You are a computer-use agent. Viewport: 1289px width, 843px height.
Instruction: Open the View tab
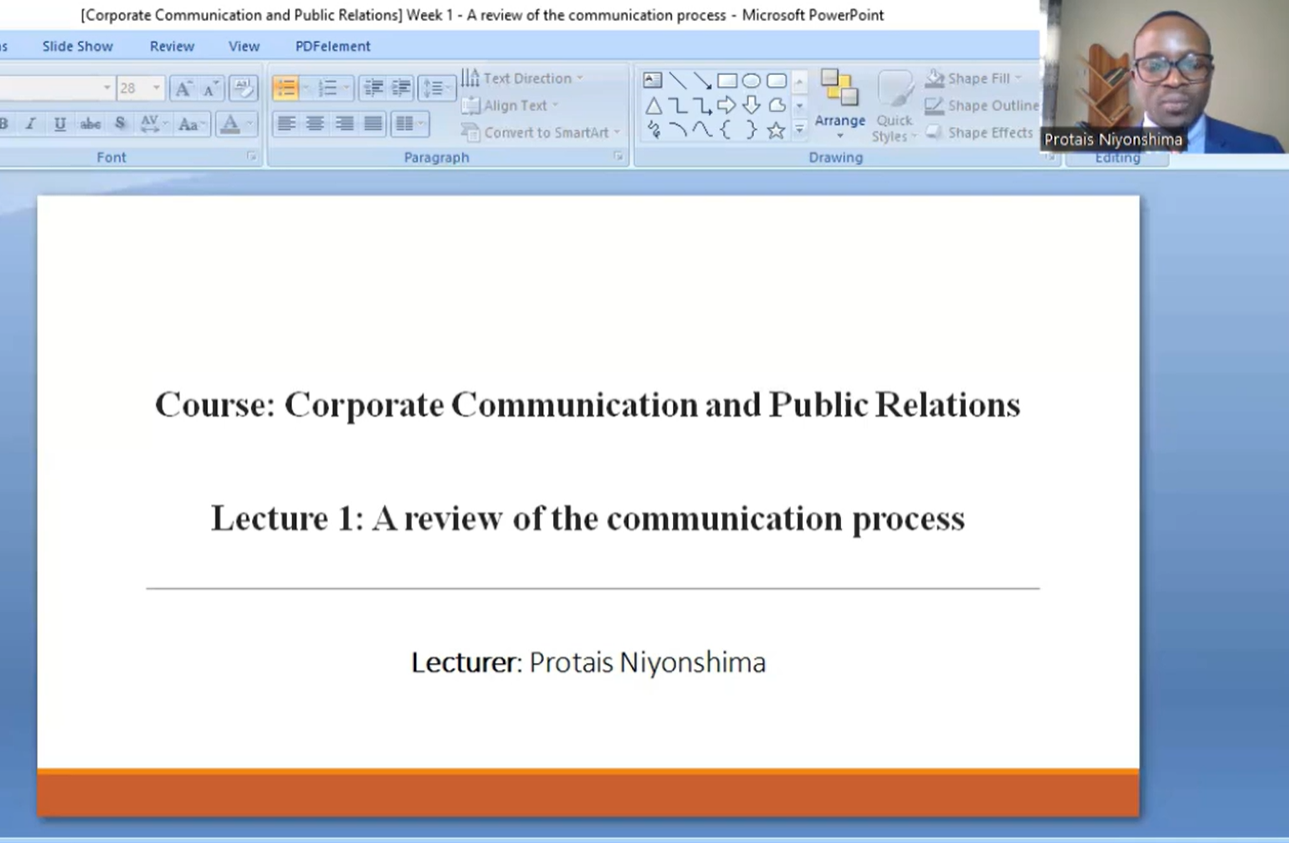pos(244,46)
